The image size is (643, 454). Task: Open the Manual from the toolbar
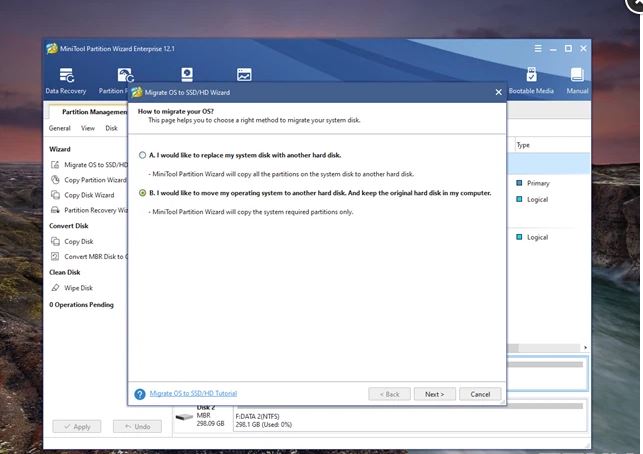click(577, 81)
